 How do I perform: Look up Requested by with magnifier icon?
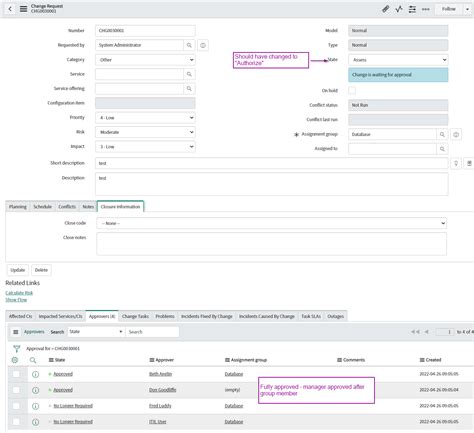click(189, 45)
